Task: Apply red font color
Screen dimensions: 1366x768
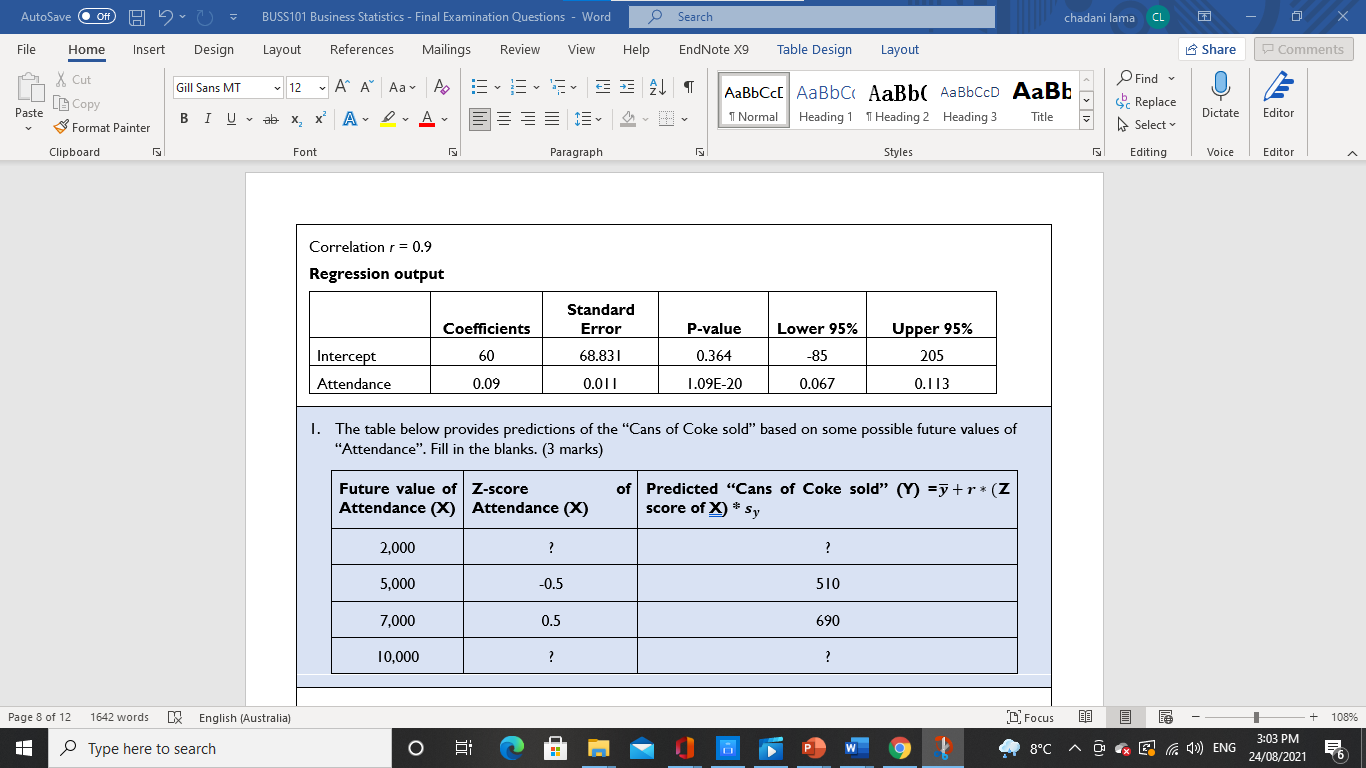Action: [425, 119]
